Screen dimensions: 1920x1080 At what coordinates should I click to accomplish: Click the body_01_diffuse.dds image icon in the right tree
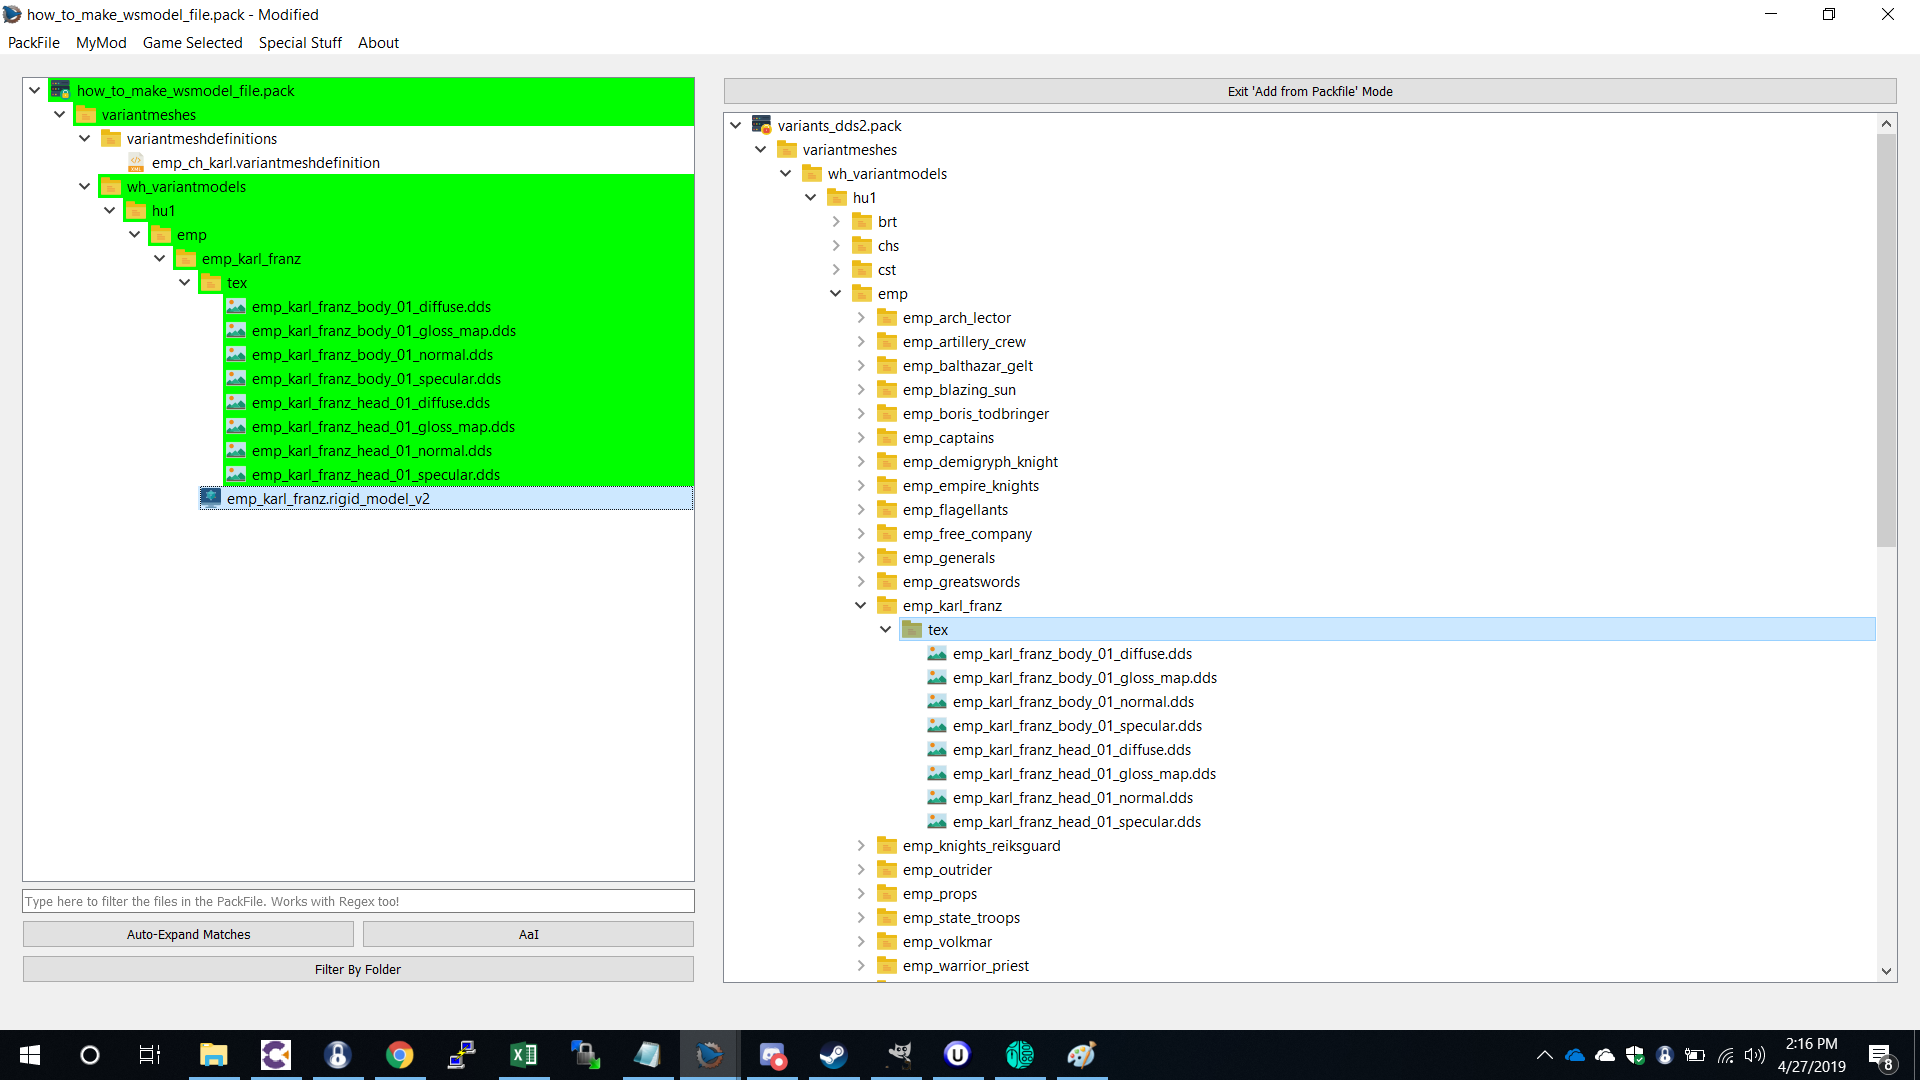pos(937,653)
